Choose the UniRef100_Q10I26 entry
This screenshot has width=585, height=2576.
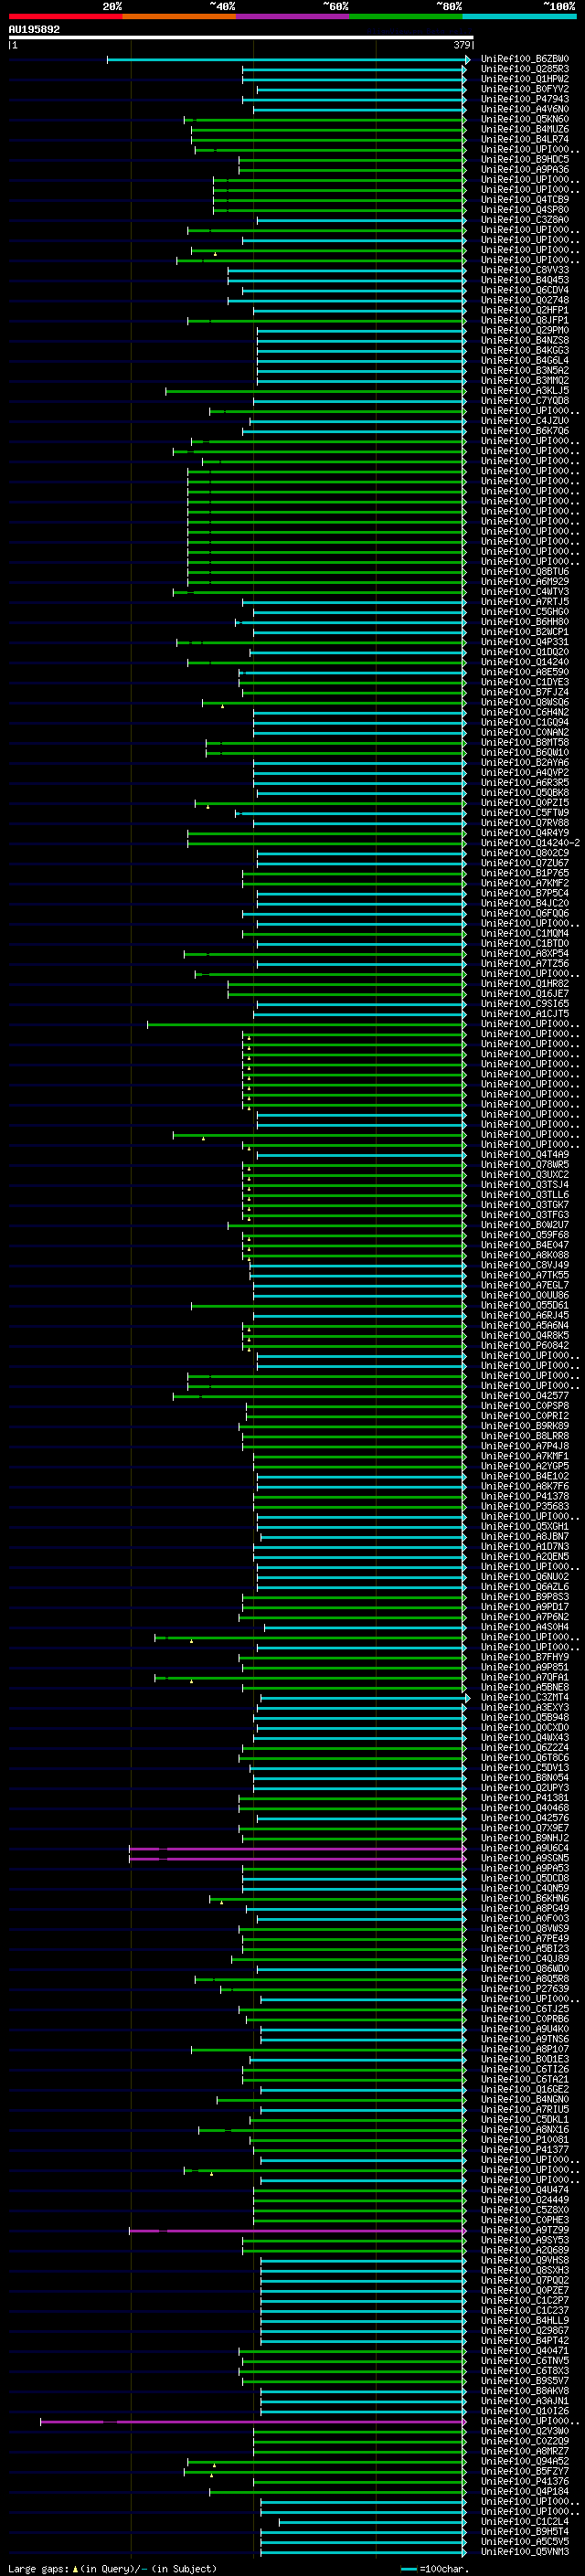[x=524, y=2411]
